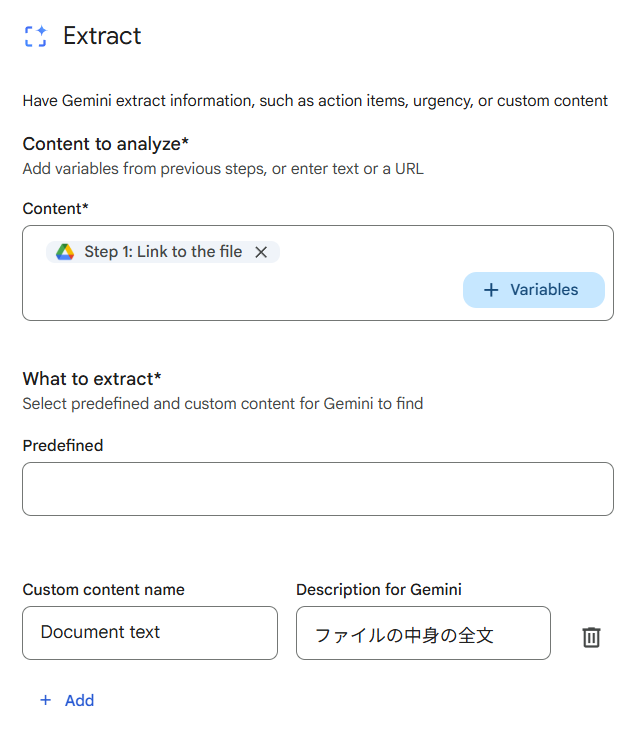Click the Google Drive icon in the variable chip

pos(65,252)
